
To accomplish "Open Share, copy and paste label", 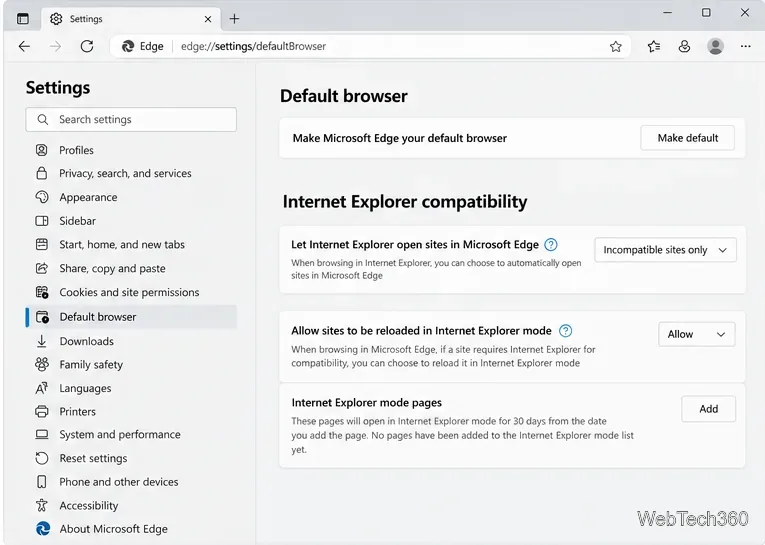I will pyautogui.click(x=112, y=268).
